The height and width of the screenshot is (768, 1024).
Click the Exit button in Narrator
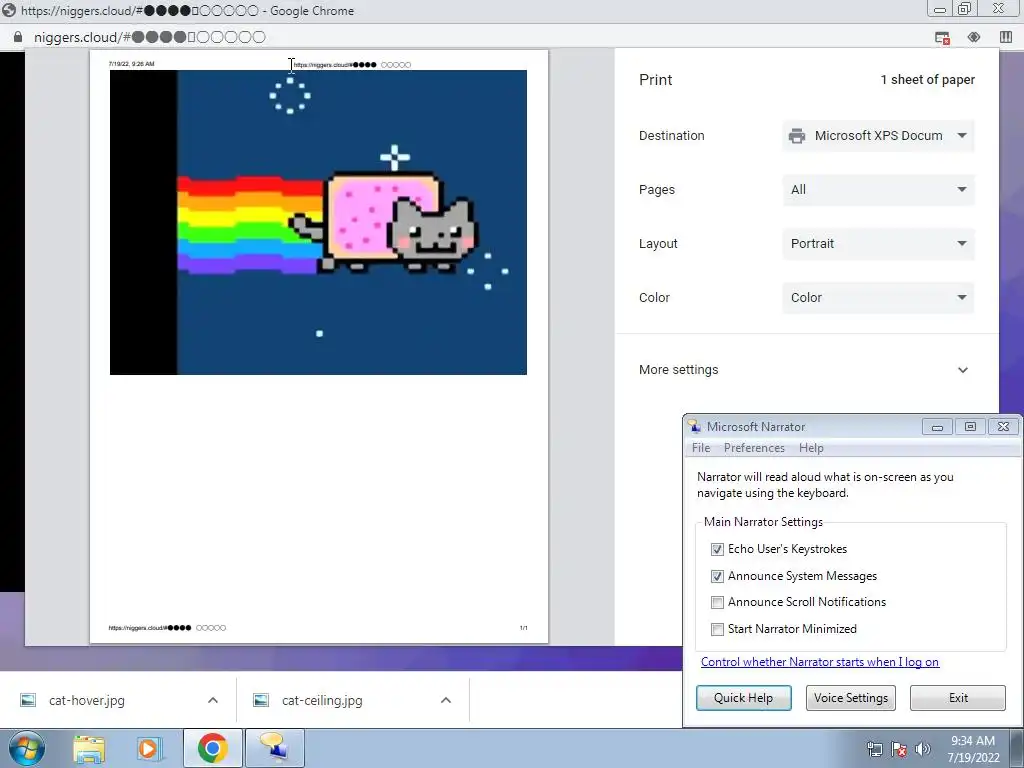[958, 697]
